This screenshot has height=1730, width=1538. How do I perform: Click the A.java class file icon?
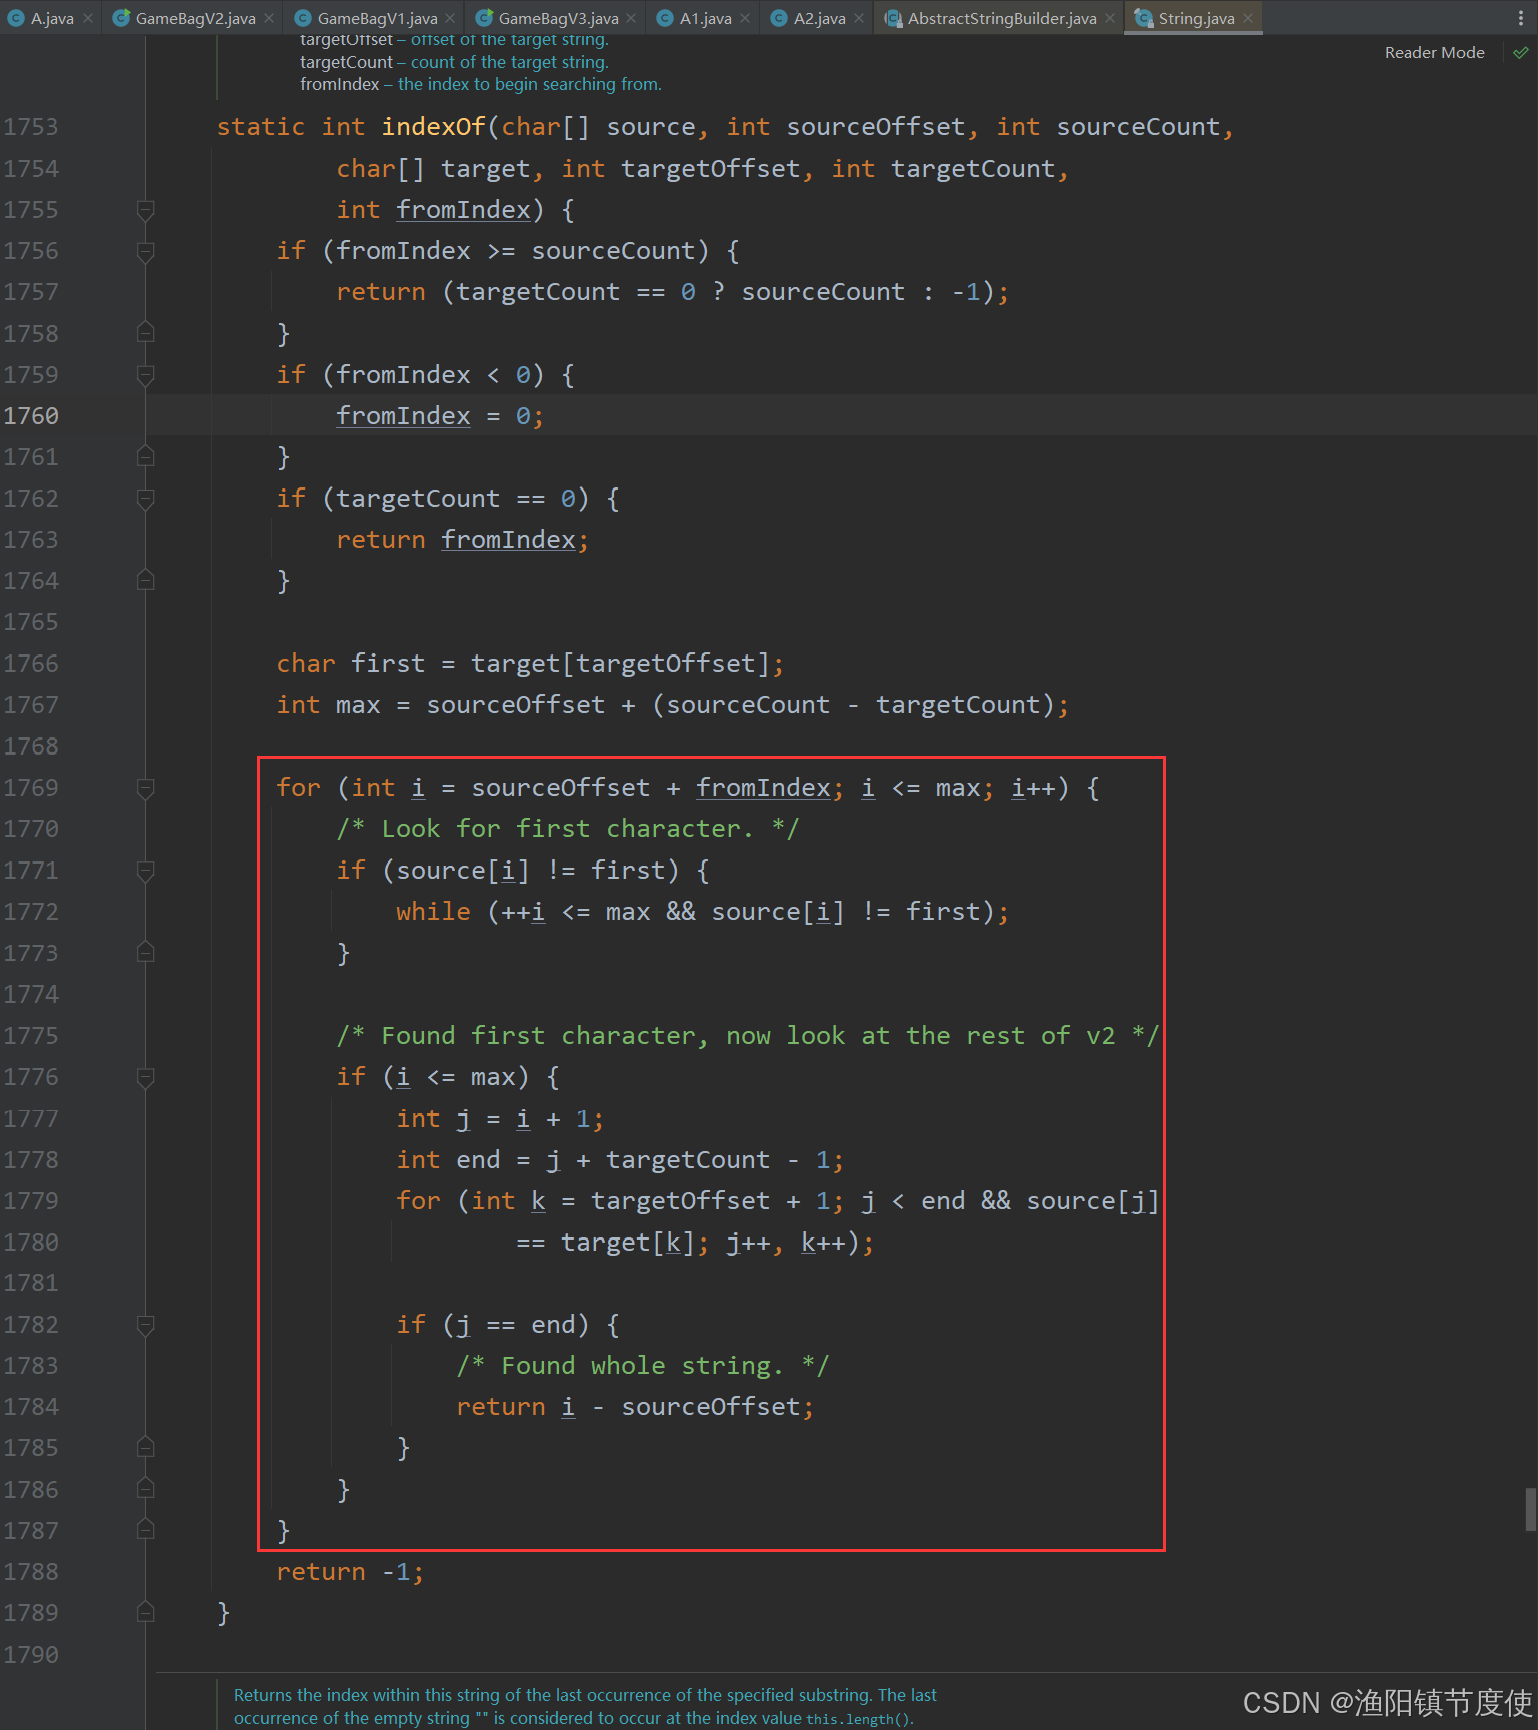(16, 18)
